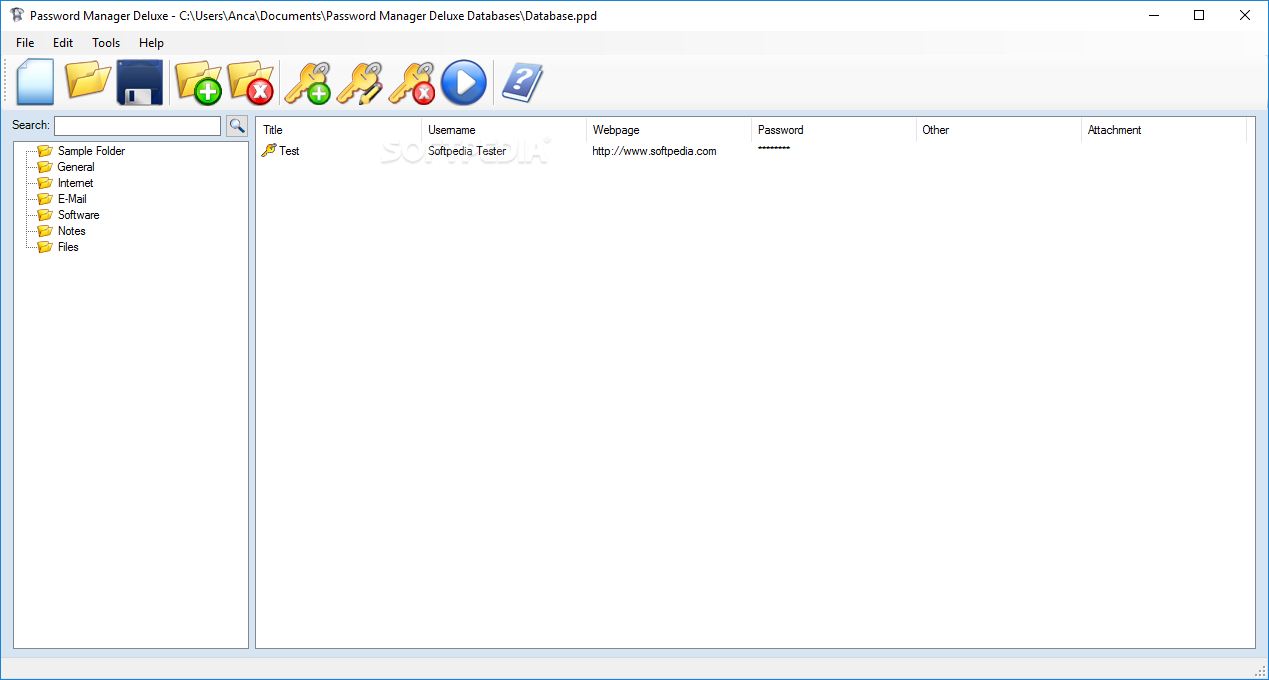Select the Internet folder label

pos(75,183)
